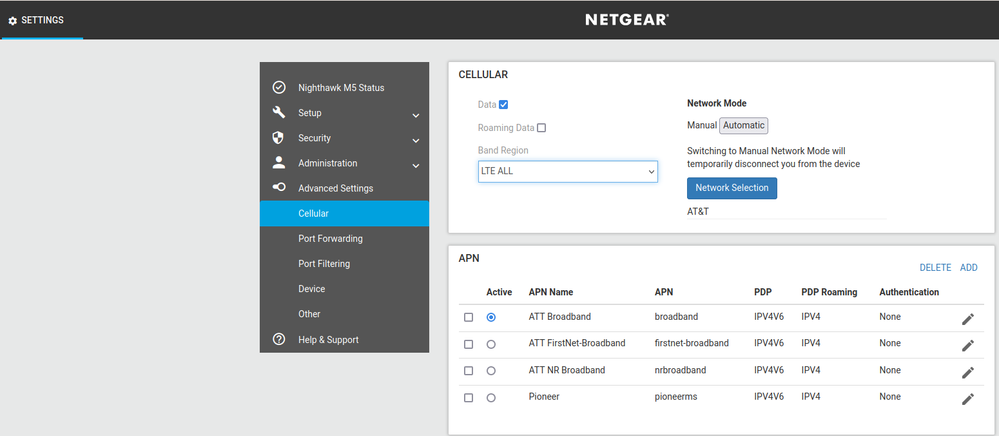
Task: Click the APN Name column header
Action: coord(550,292)
